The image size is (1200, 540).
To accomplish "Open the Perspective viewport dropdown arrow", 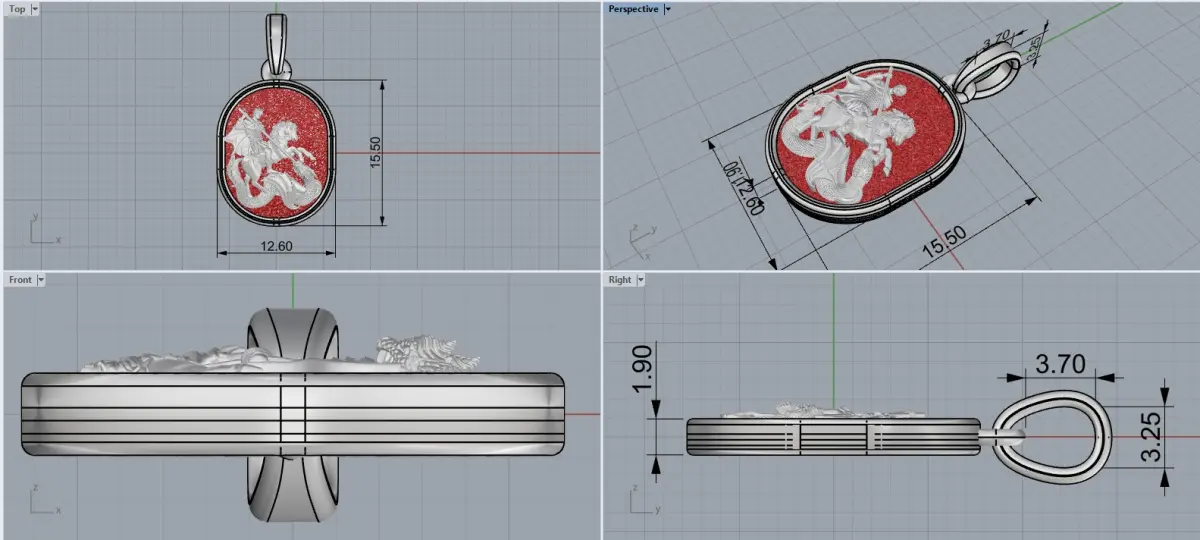I will [668, 9].
